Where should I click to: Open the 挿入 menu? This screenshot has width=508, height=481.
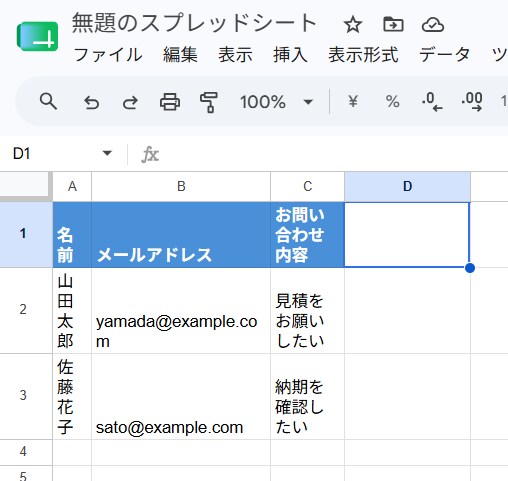(x=290, y=55)
